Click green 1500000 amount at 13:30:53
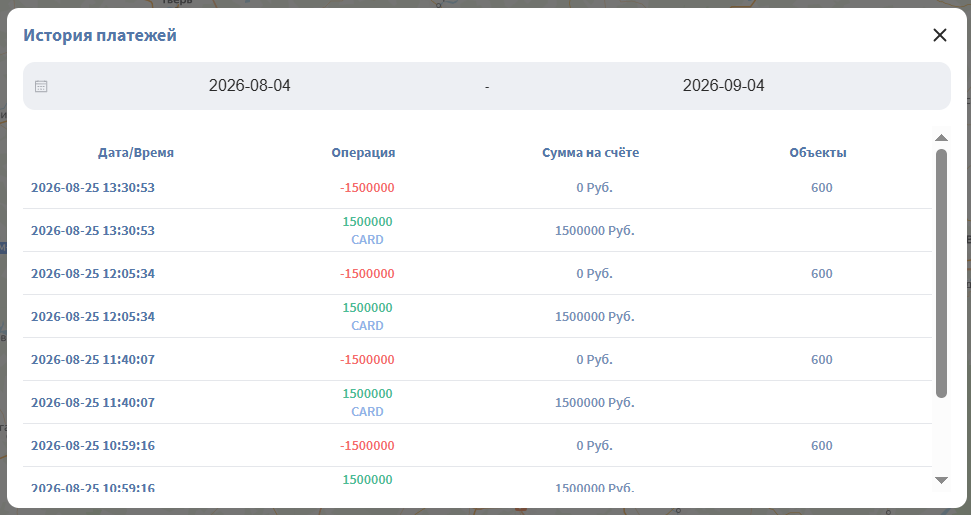971x515 pixels. (367, 222)
